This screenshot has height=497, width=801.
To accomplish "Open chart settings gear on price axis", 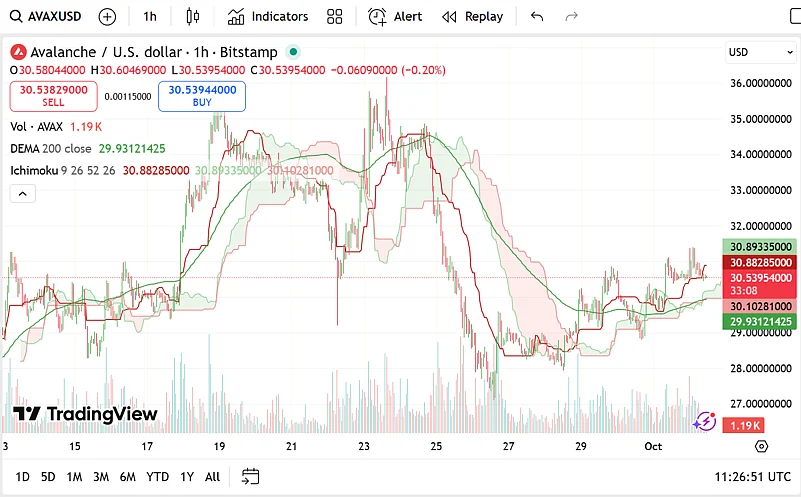I will point(761,446).
